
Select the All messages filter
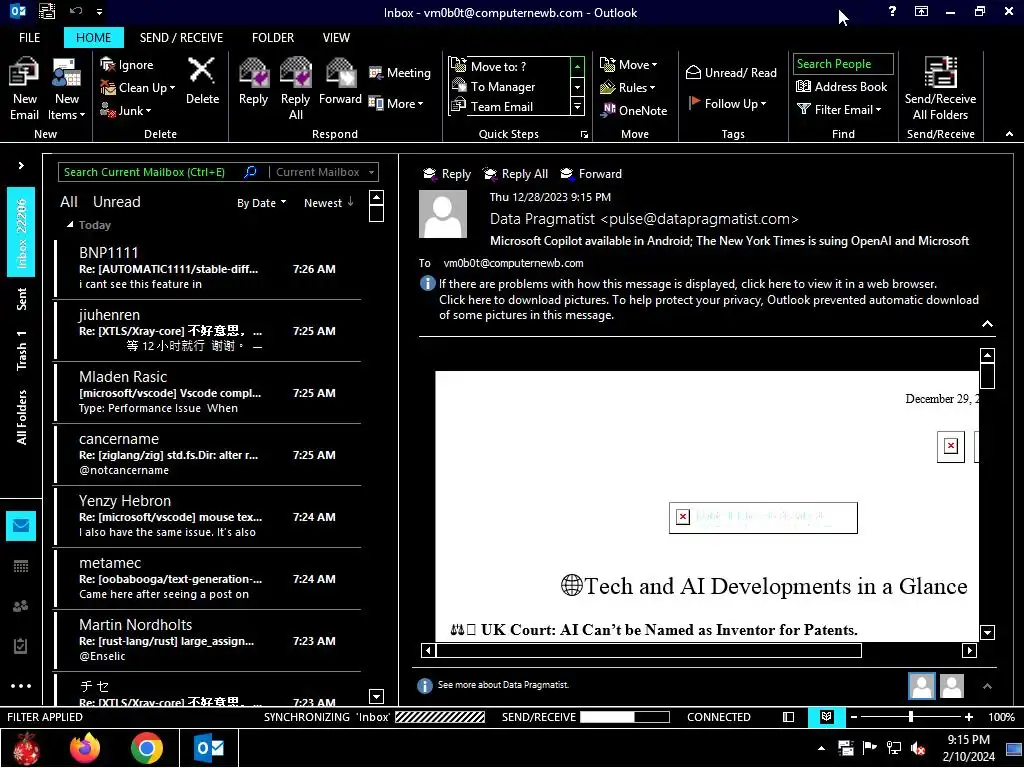point(69,202)
